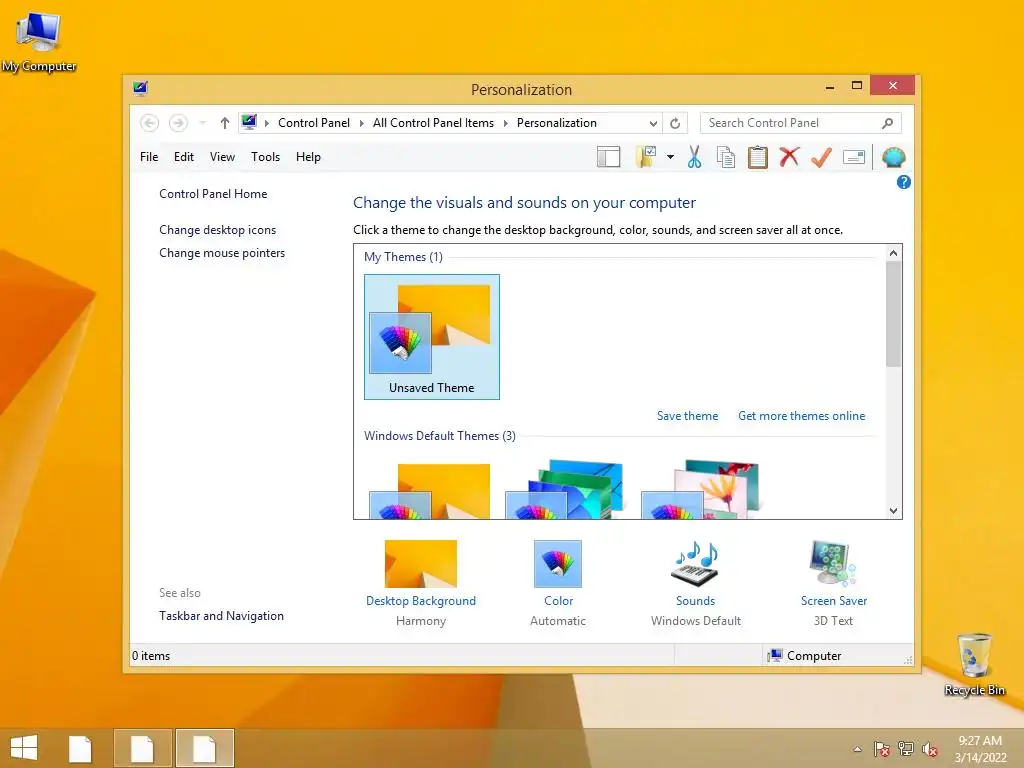This screenshot has height=768, width=1024.
Task: Open the dropdown arrow beside folder options
Action: (670, 157)
